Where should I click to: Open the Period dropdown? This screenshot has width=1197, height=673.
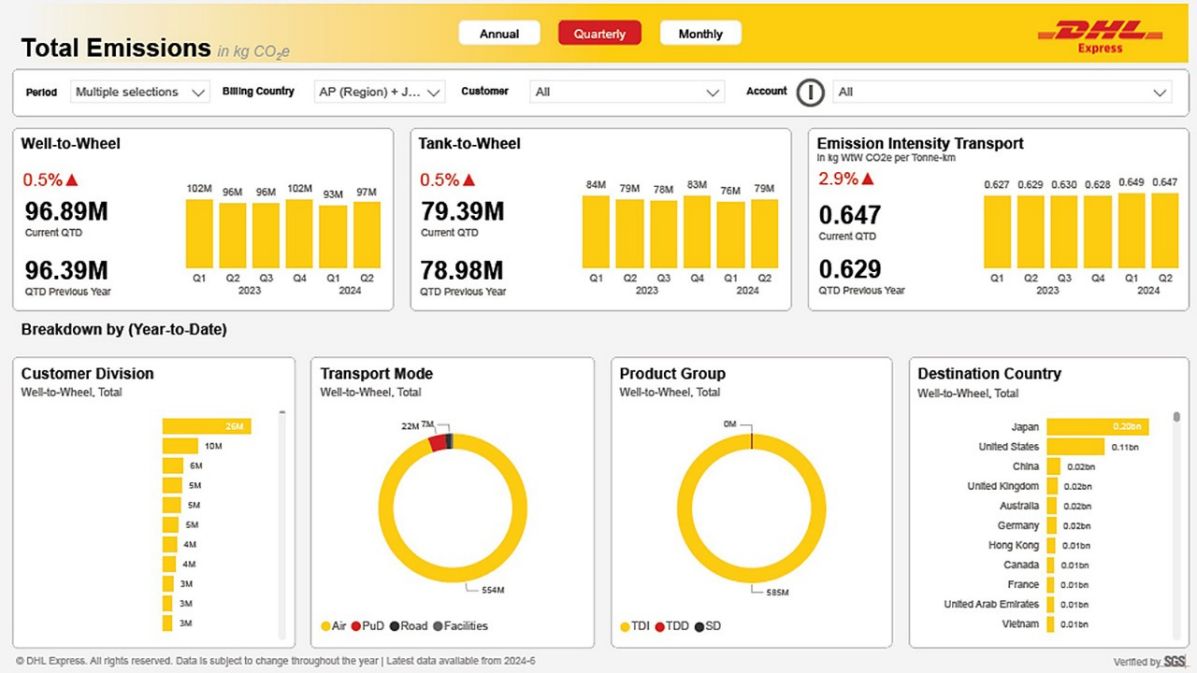pos(139,92)
